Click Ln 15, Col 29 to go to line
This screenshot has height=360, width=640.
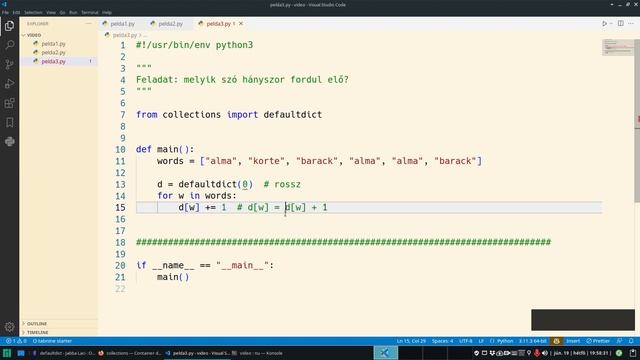411,341
